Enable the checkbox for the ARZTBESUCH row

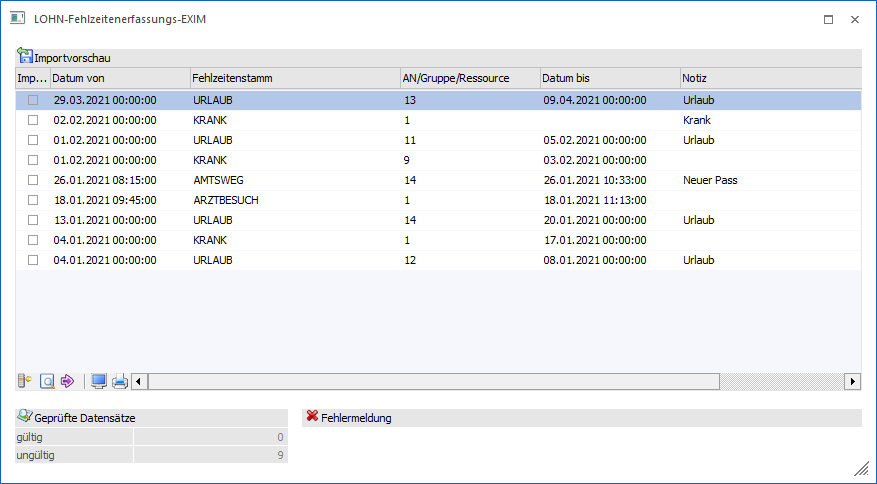33,200
